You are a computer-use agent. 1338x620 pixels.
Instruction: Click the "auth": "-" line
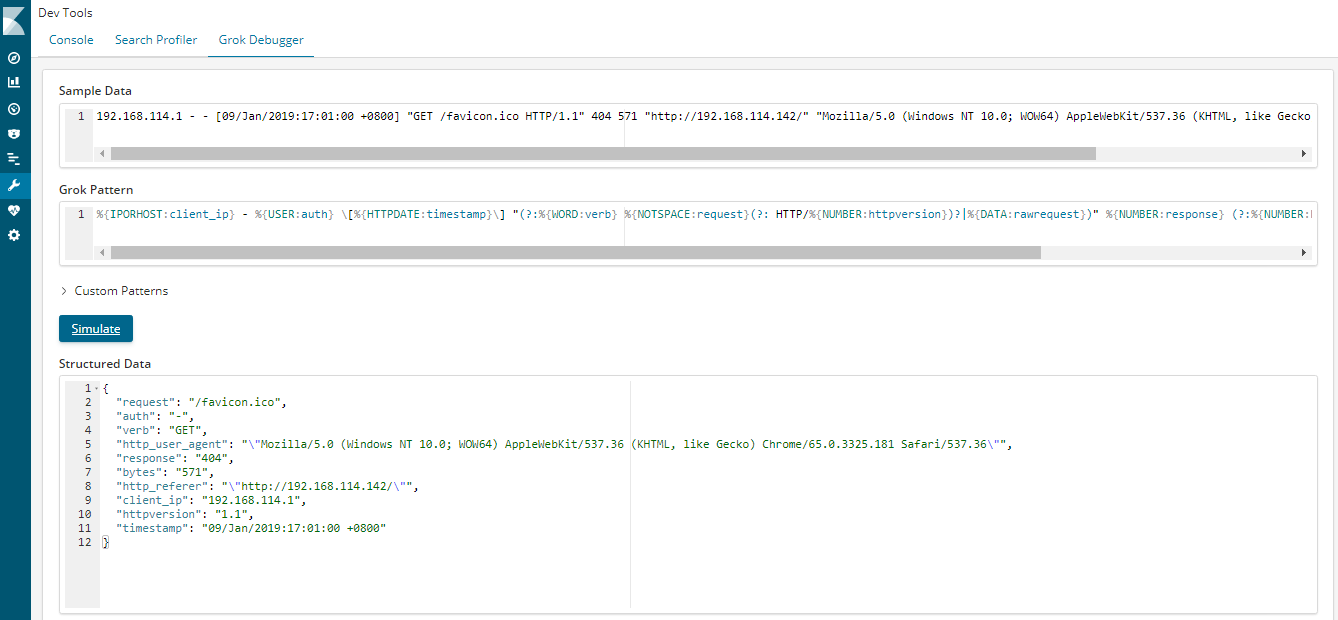tap(155, 416)
